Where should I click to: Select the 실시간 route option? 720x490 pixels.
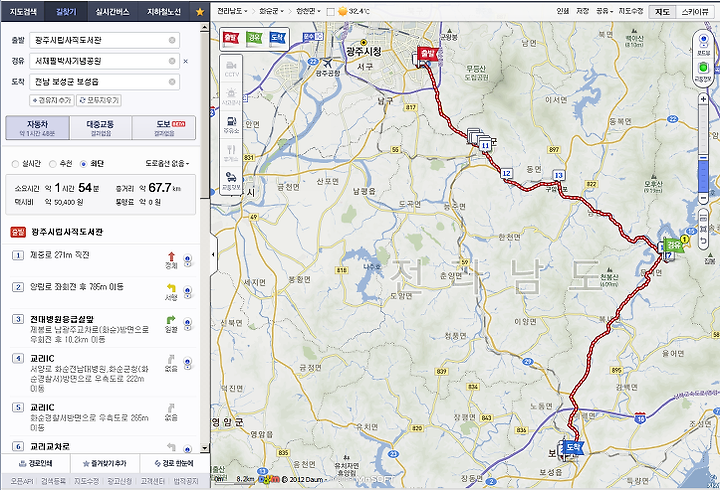pyautogui.click(x=15, y=164)
